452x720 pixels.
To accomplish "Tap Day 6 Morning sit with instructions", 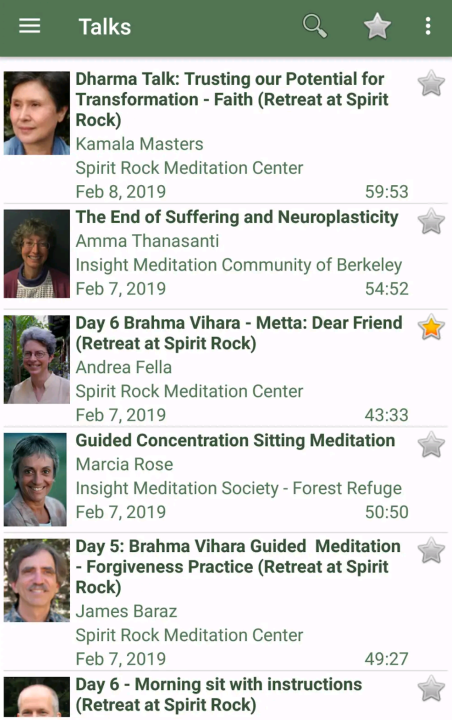I will [219, 694].
